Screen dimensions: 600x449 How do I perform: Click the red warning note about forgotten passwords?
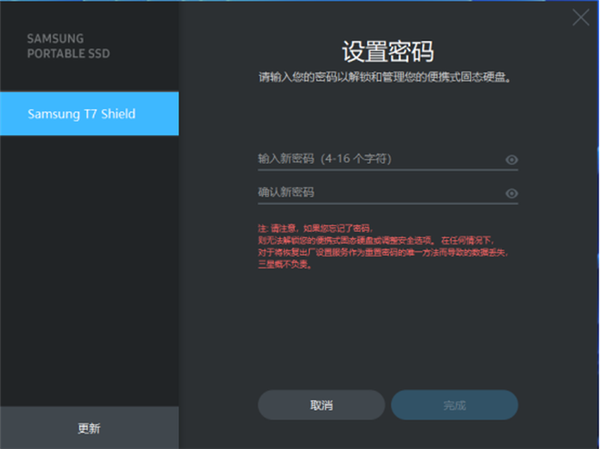point(383,247)
